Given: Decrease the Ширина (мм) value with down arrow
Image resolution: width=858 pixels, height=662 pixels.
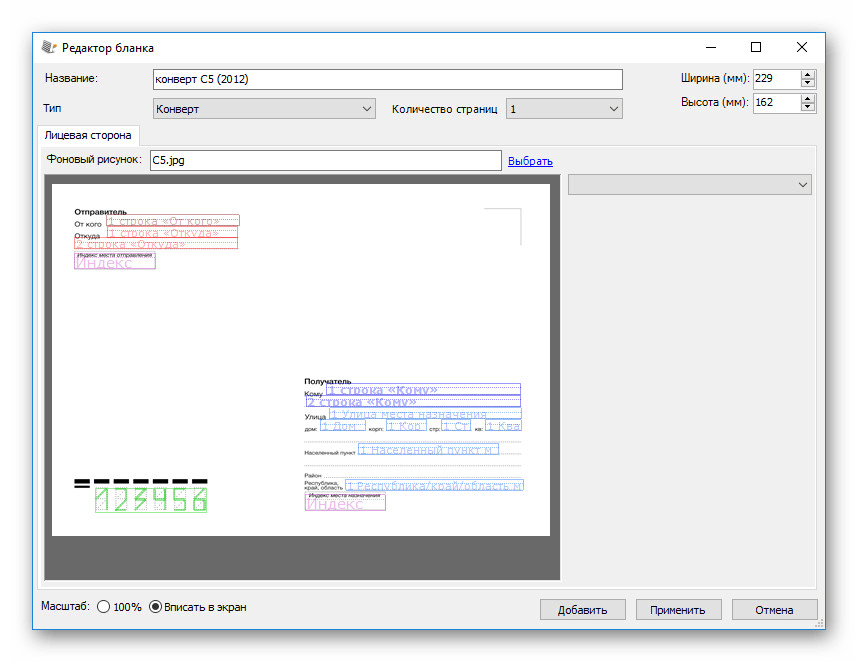Looking at the screenshot, I should (x=808, y=83).
